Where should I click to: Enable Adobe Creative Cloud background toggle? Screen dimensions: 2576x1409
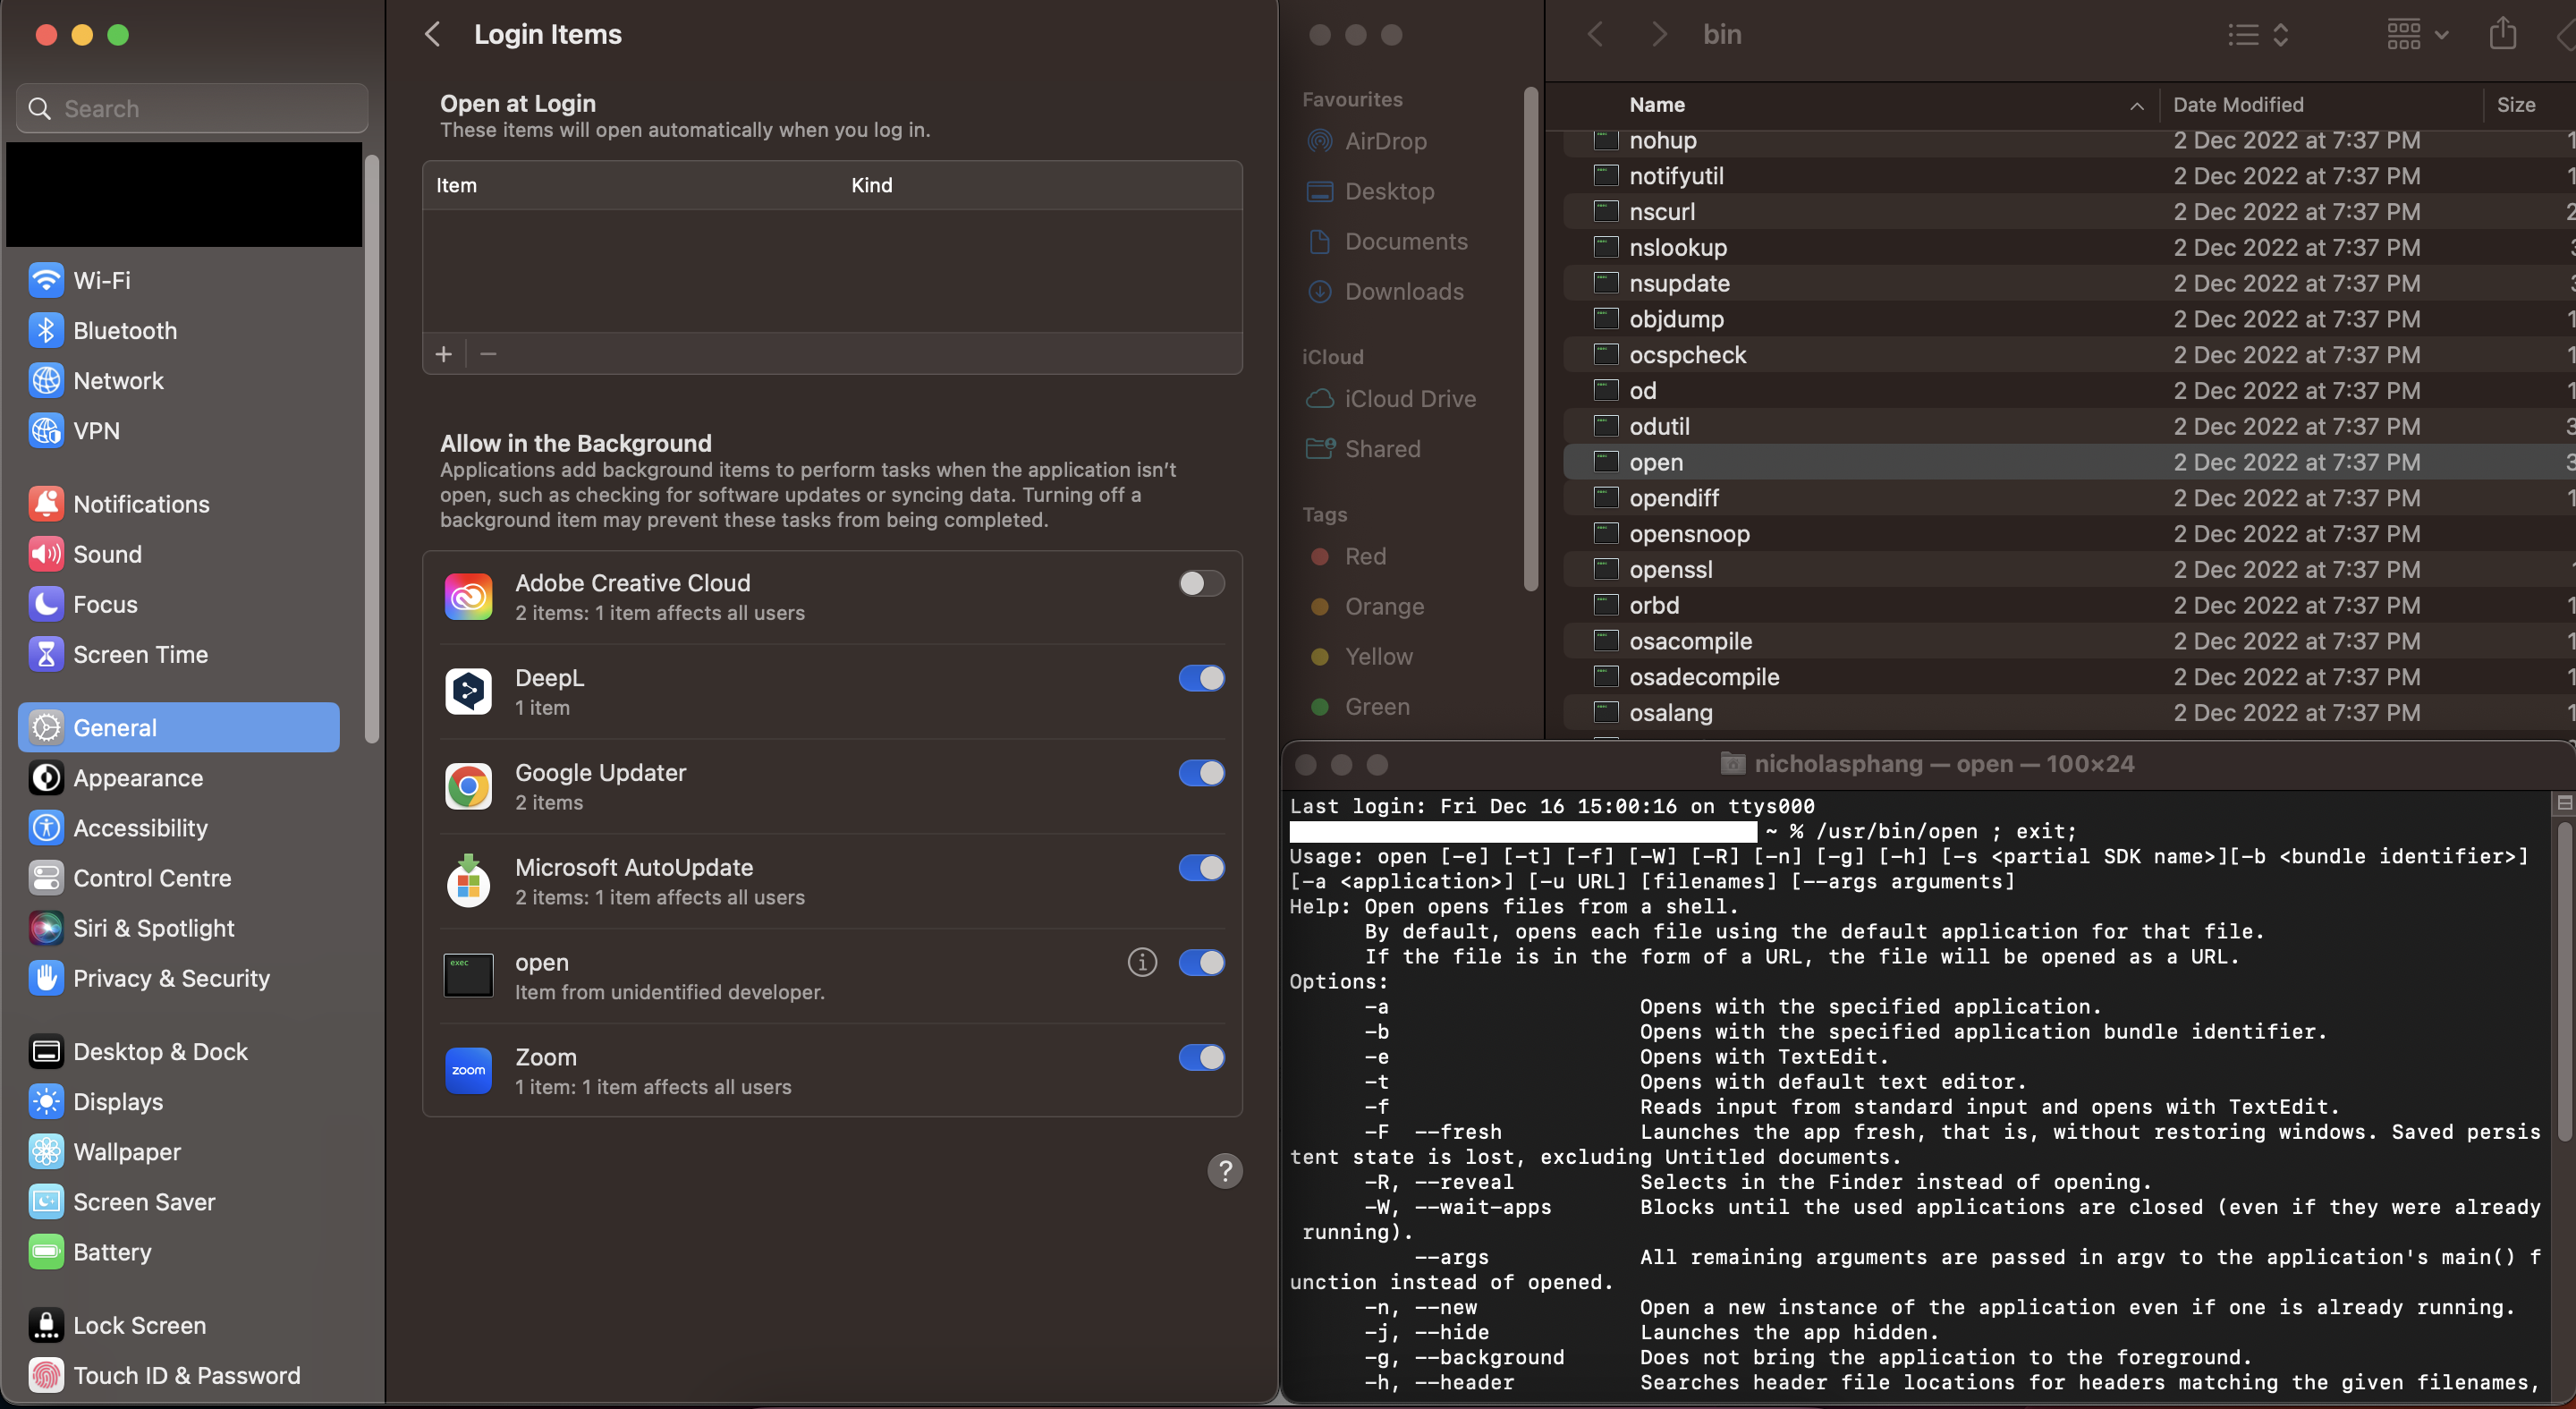[x=1201, y=583]
